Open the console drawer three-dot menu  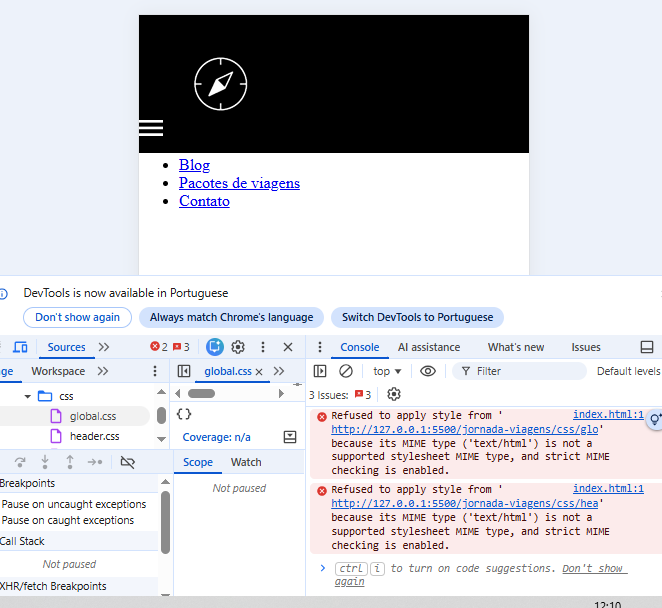click(x=320, y=347)
